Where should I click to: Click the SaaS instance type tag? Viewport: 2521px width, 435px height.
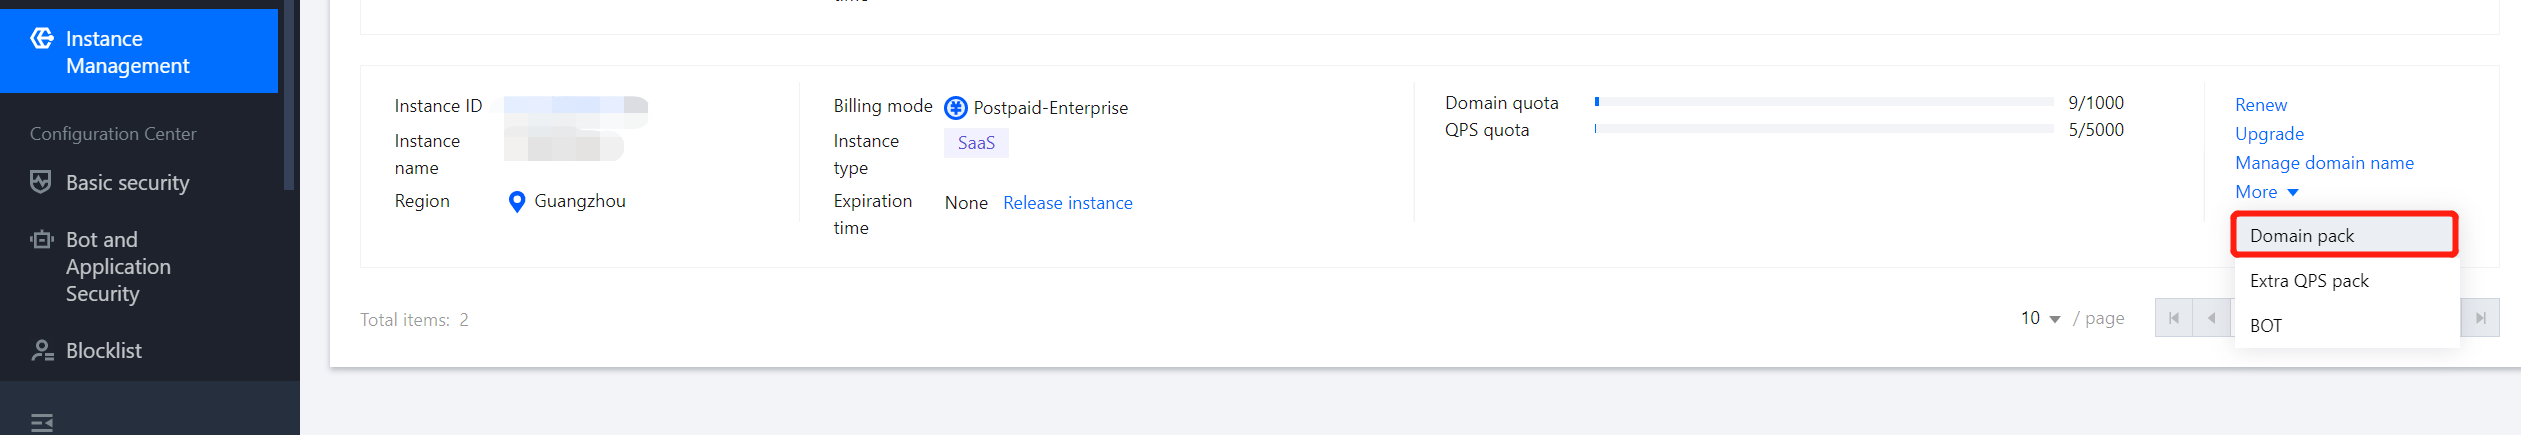coord(976,143)
